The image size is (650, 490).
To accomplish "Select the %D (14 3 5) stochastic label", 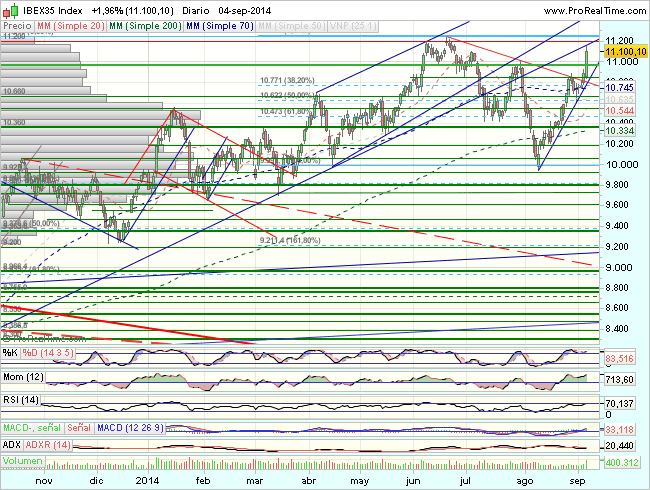I will tap(48, 353).
